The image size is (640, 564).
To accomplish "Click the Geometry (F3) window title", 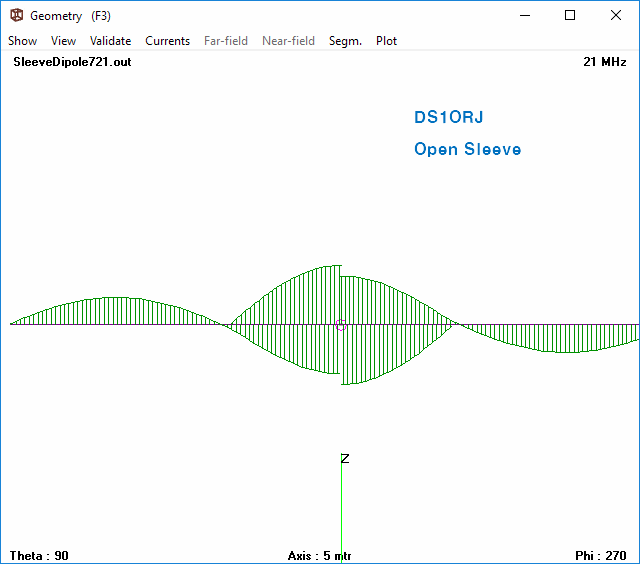I will tap(70, 16).
